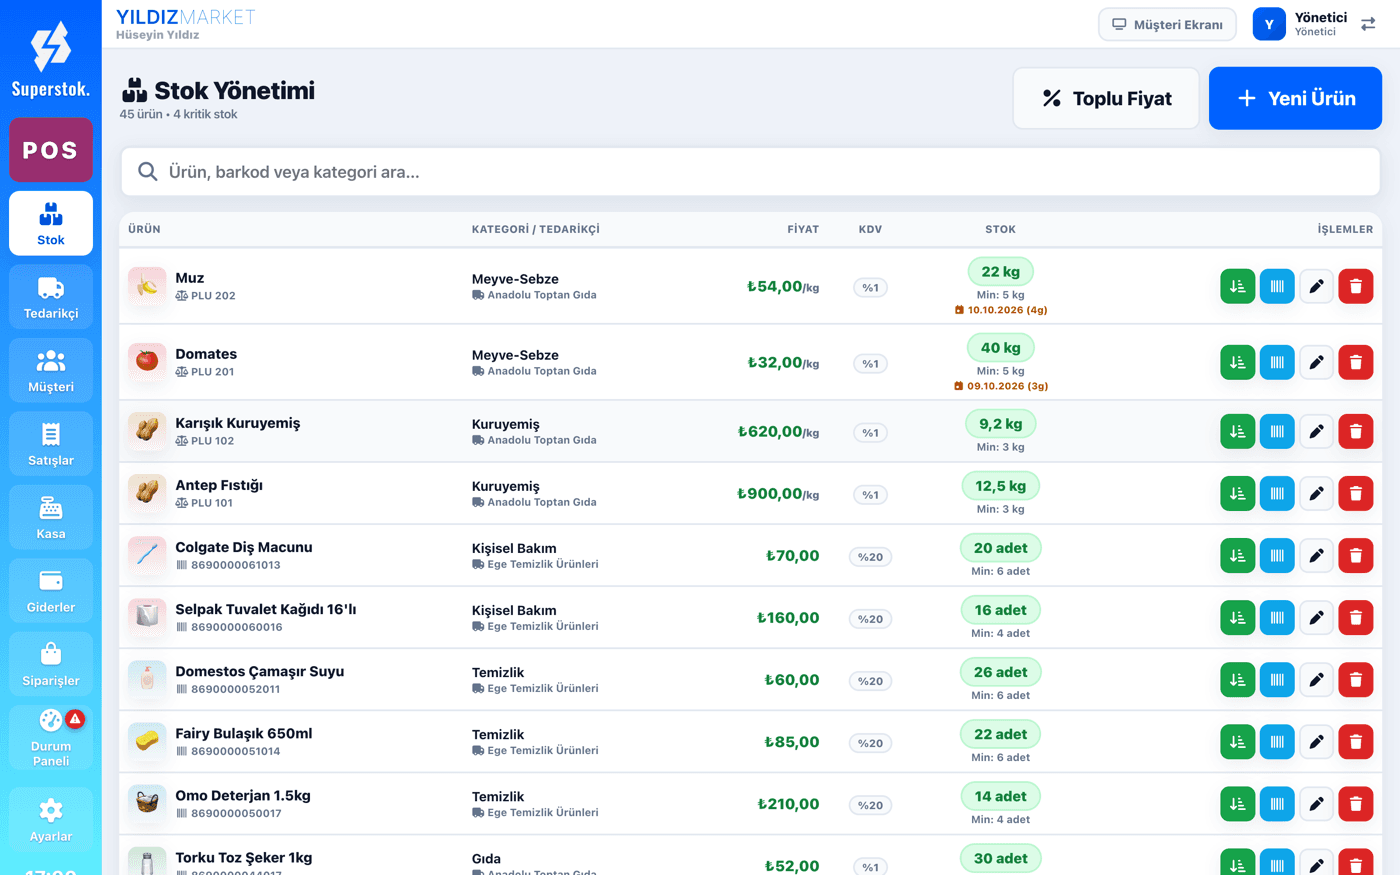The height and width of the screenshot is (875, 1400).
Task: Open Ayarlar settings
Action: tap(51, 820)
